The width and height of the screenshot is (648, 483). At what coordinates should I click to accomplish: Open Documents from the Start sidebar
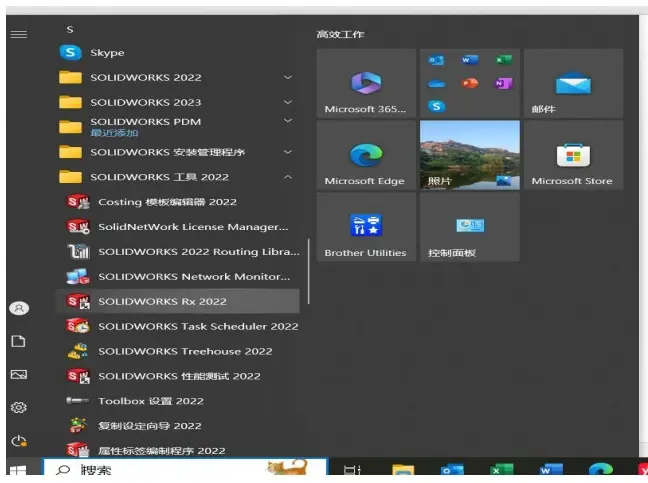point(18,341)
